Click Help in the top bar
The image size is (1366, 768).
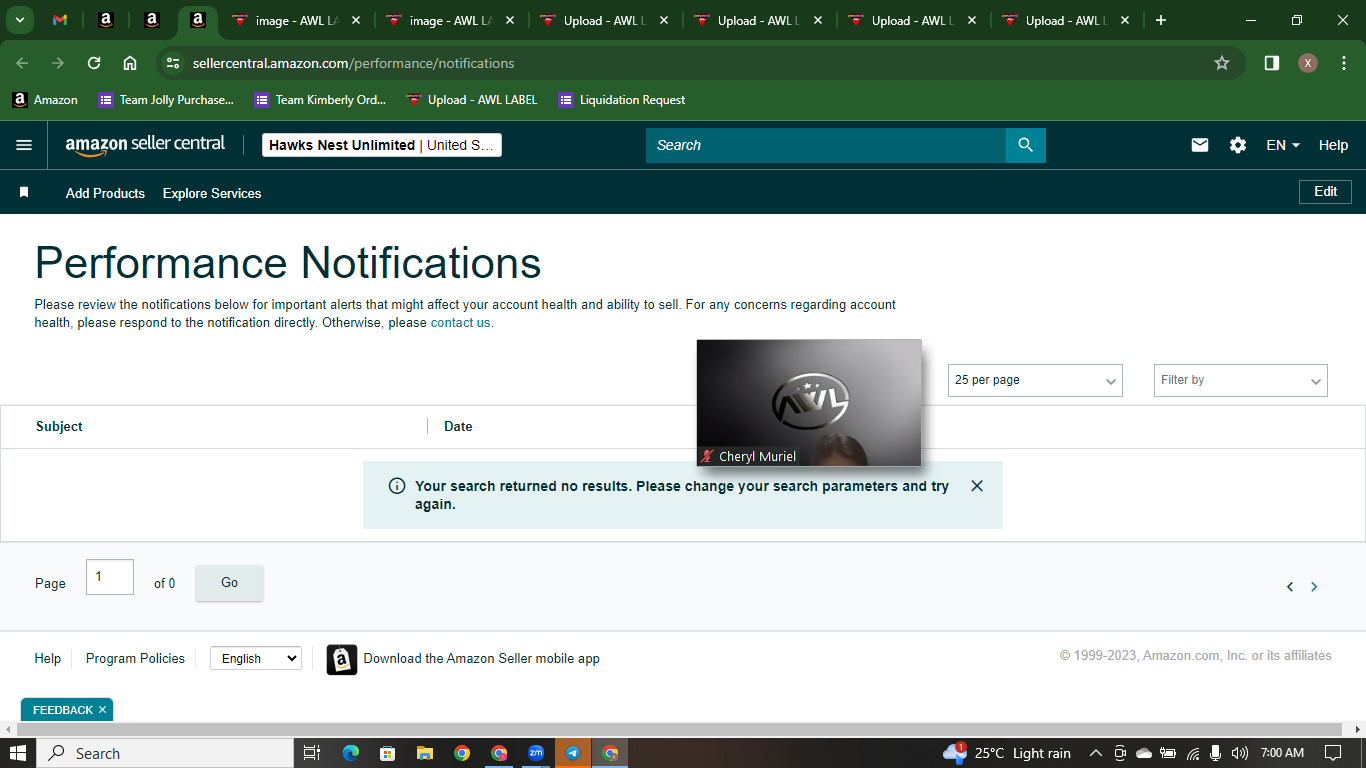tap(1333, 145)
